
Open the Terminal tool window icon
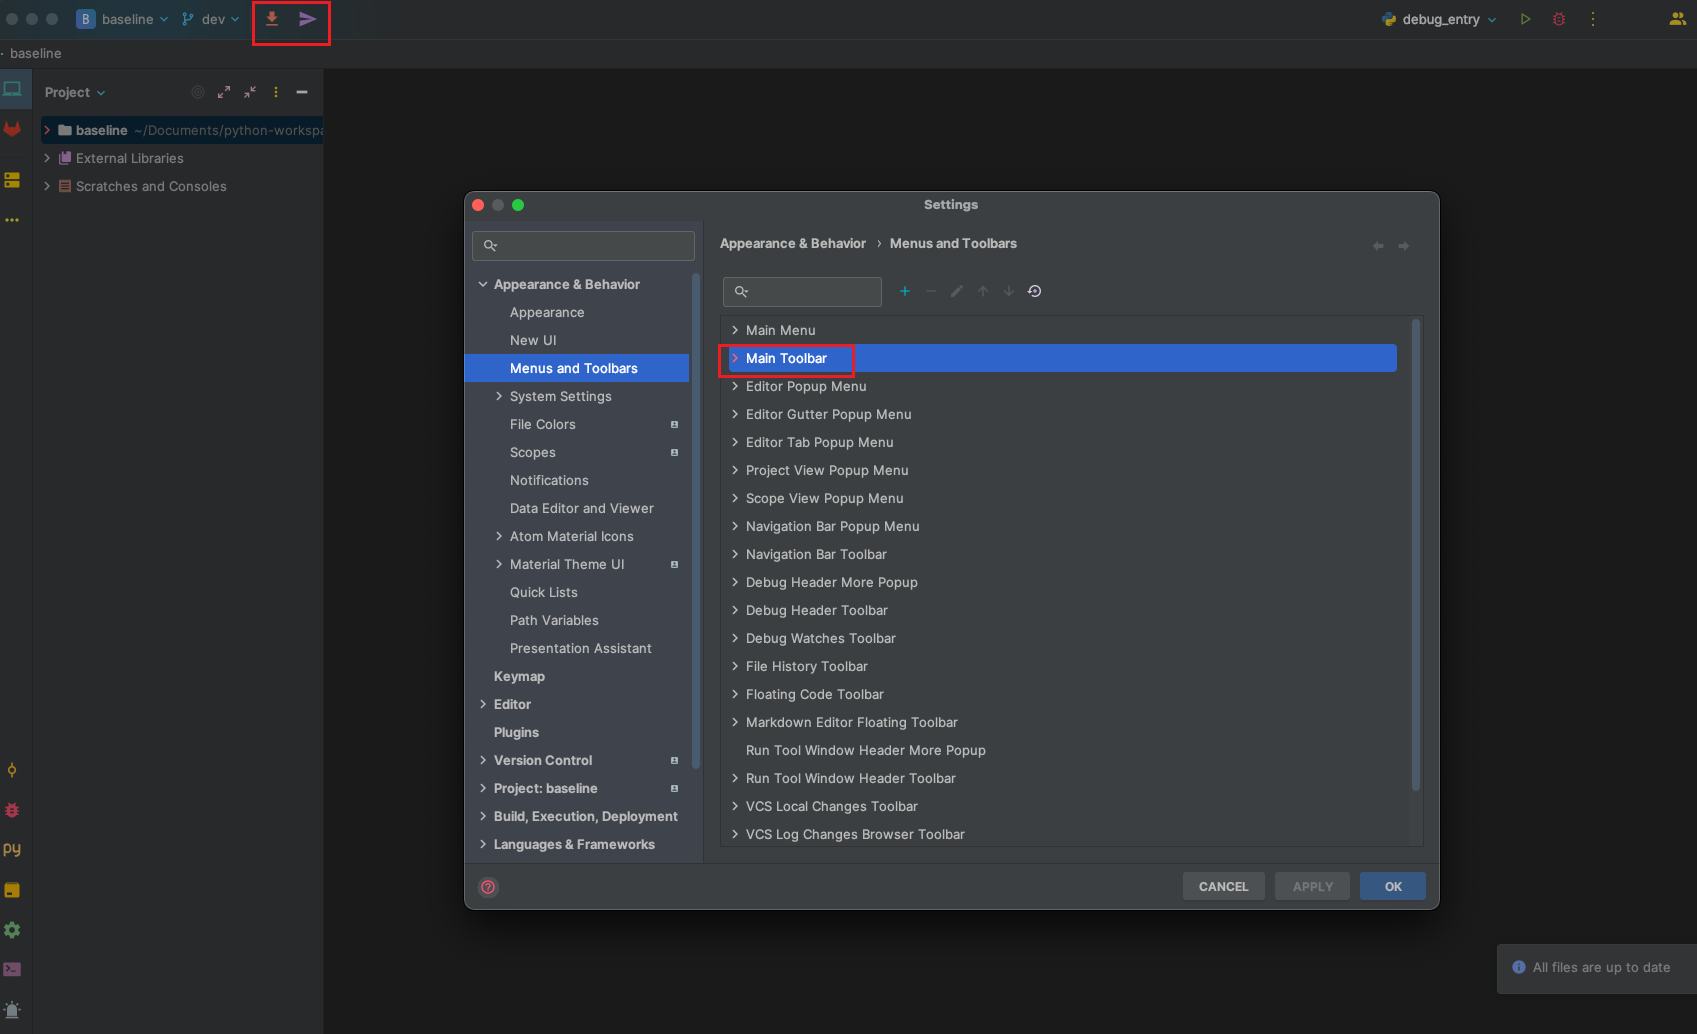click(12, 969)
